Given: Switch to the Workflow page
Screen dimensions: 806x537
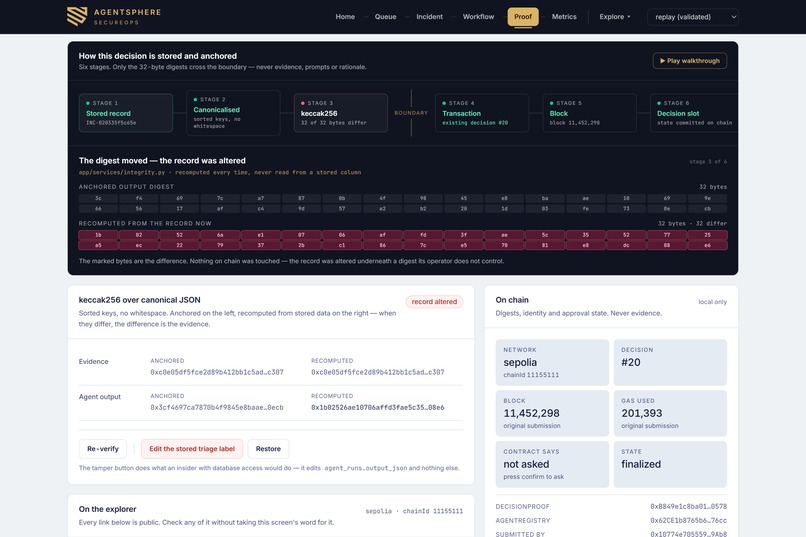Looking at the screenshot, I should 478,17.
